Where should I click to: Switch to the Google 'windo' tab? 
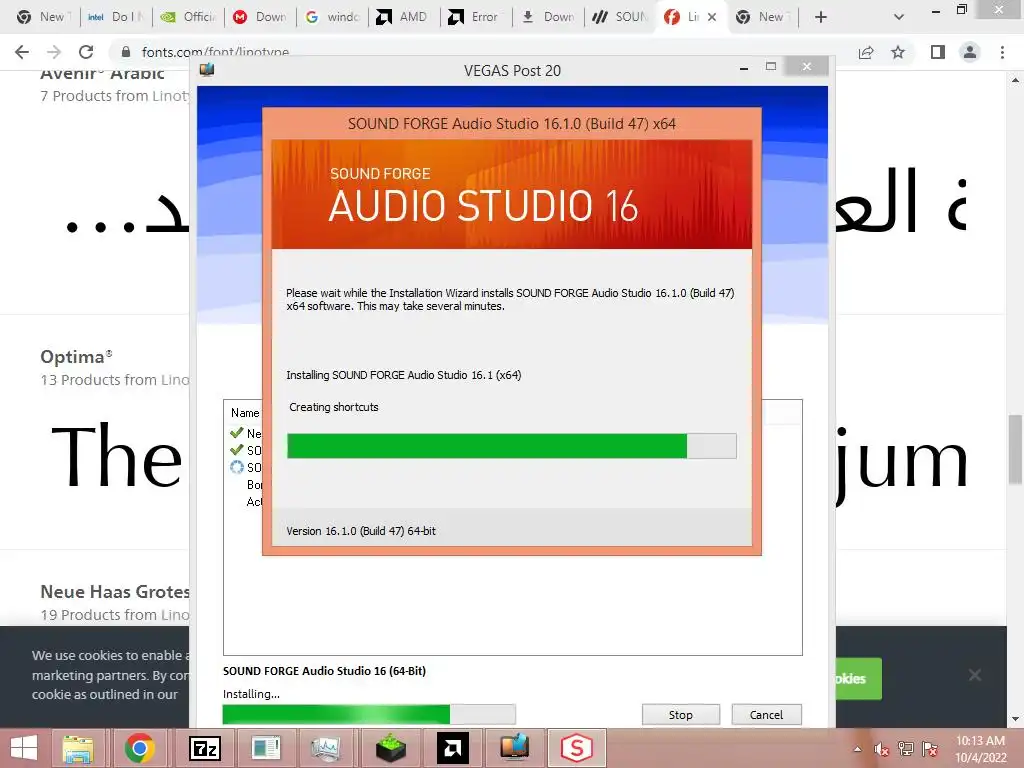(x=332, y=17)
